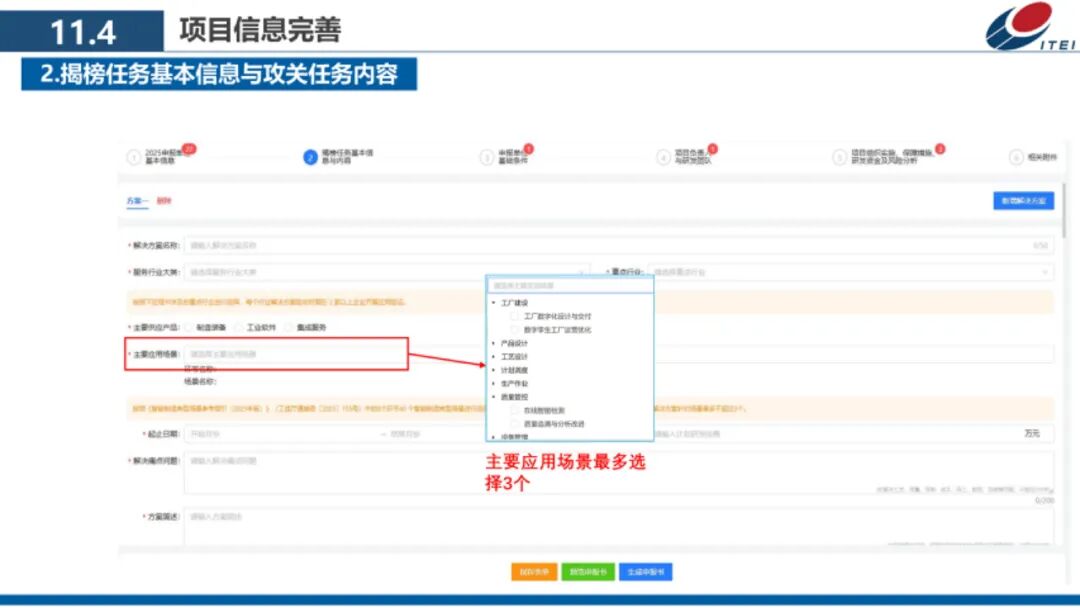Expand the 产品设计 tree node

(494, 343)
